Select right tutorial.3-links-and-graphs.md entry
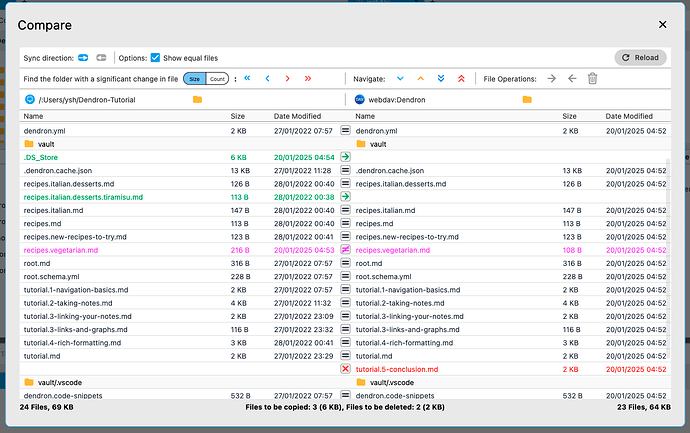This screenshot has width=690, height=433. pos(407,330)
